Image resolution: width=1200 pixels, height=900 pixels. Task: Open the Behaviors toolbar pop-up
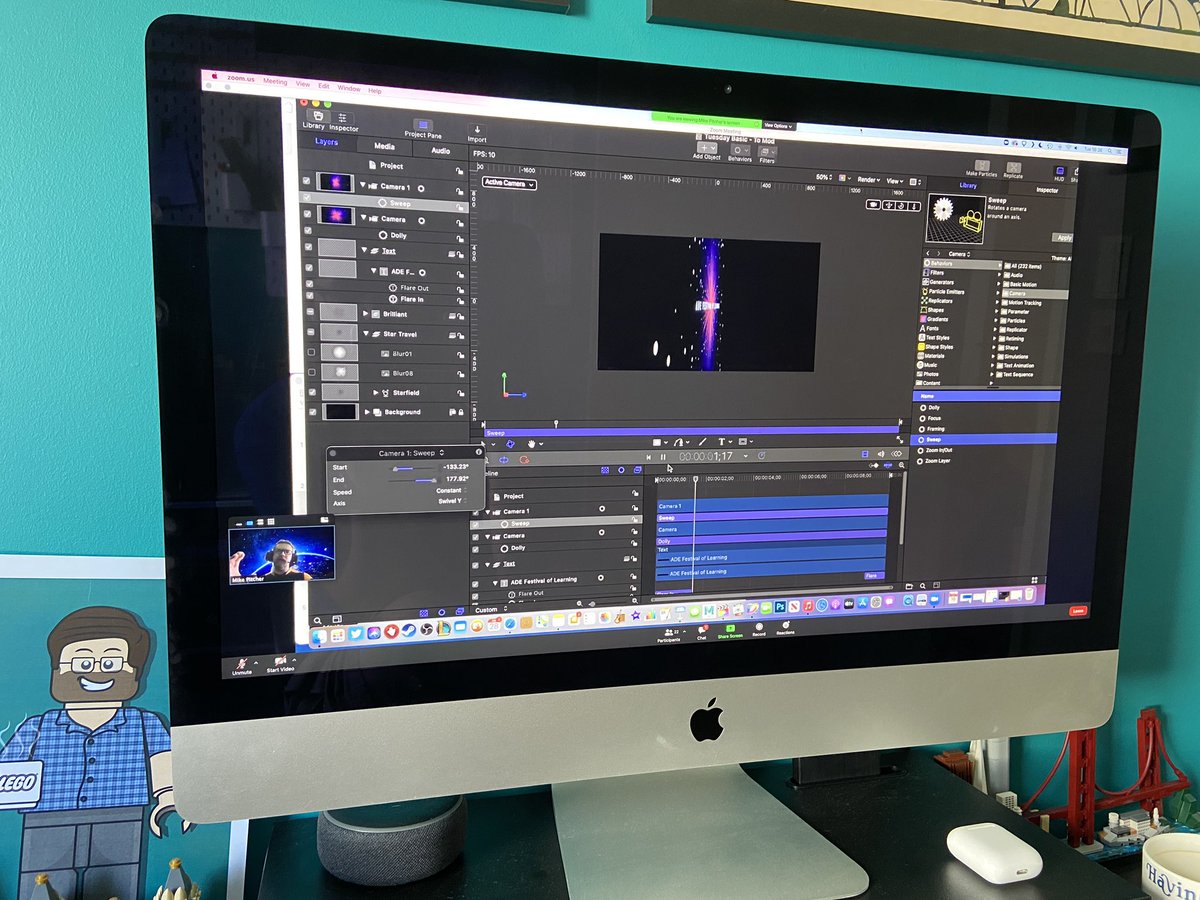tap(740, 148)
